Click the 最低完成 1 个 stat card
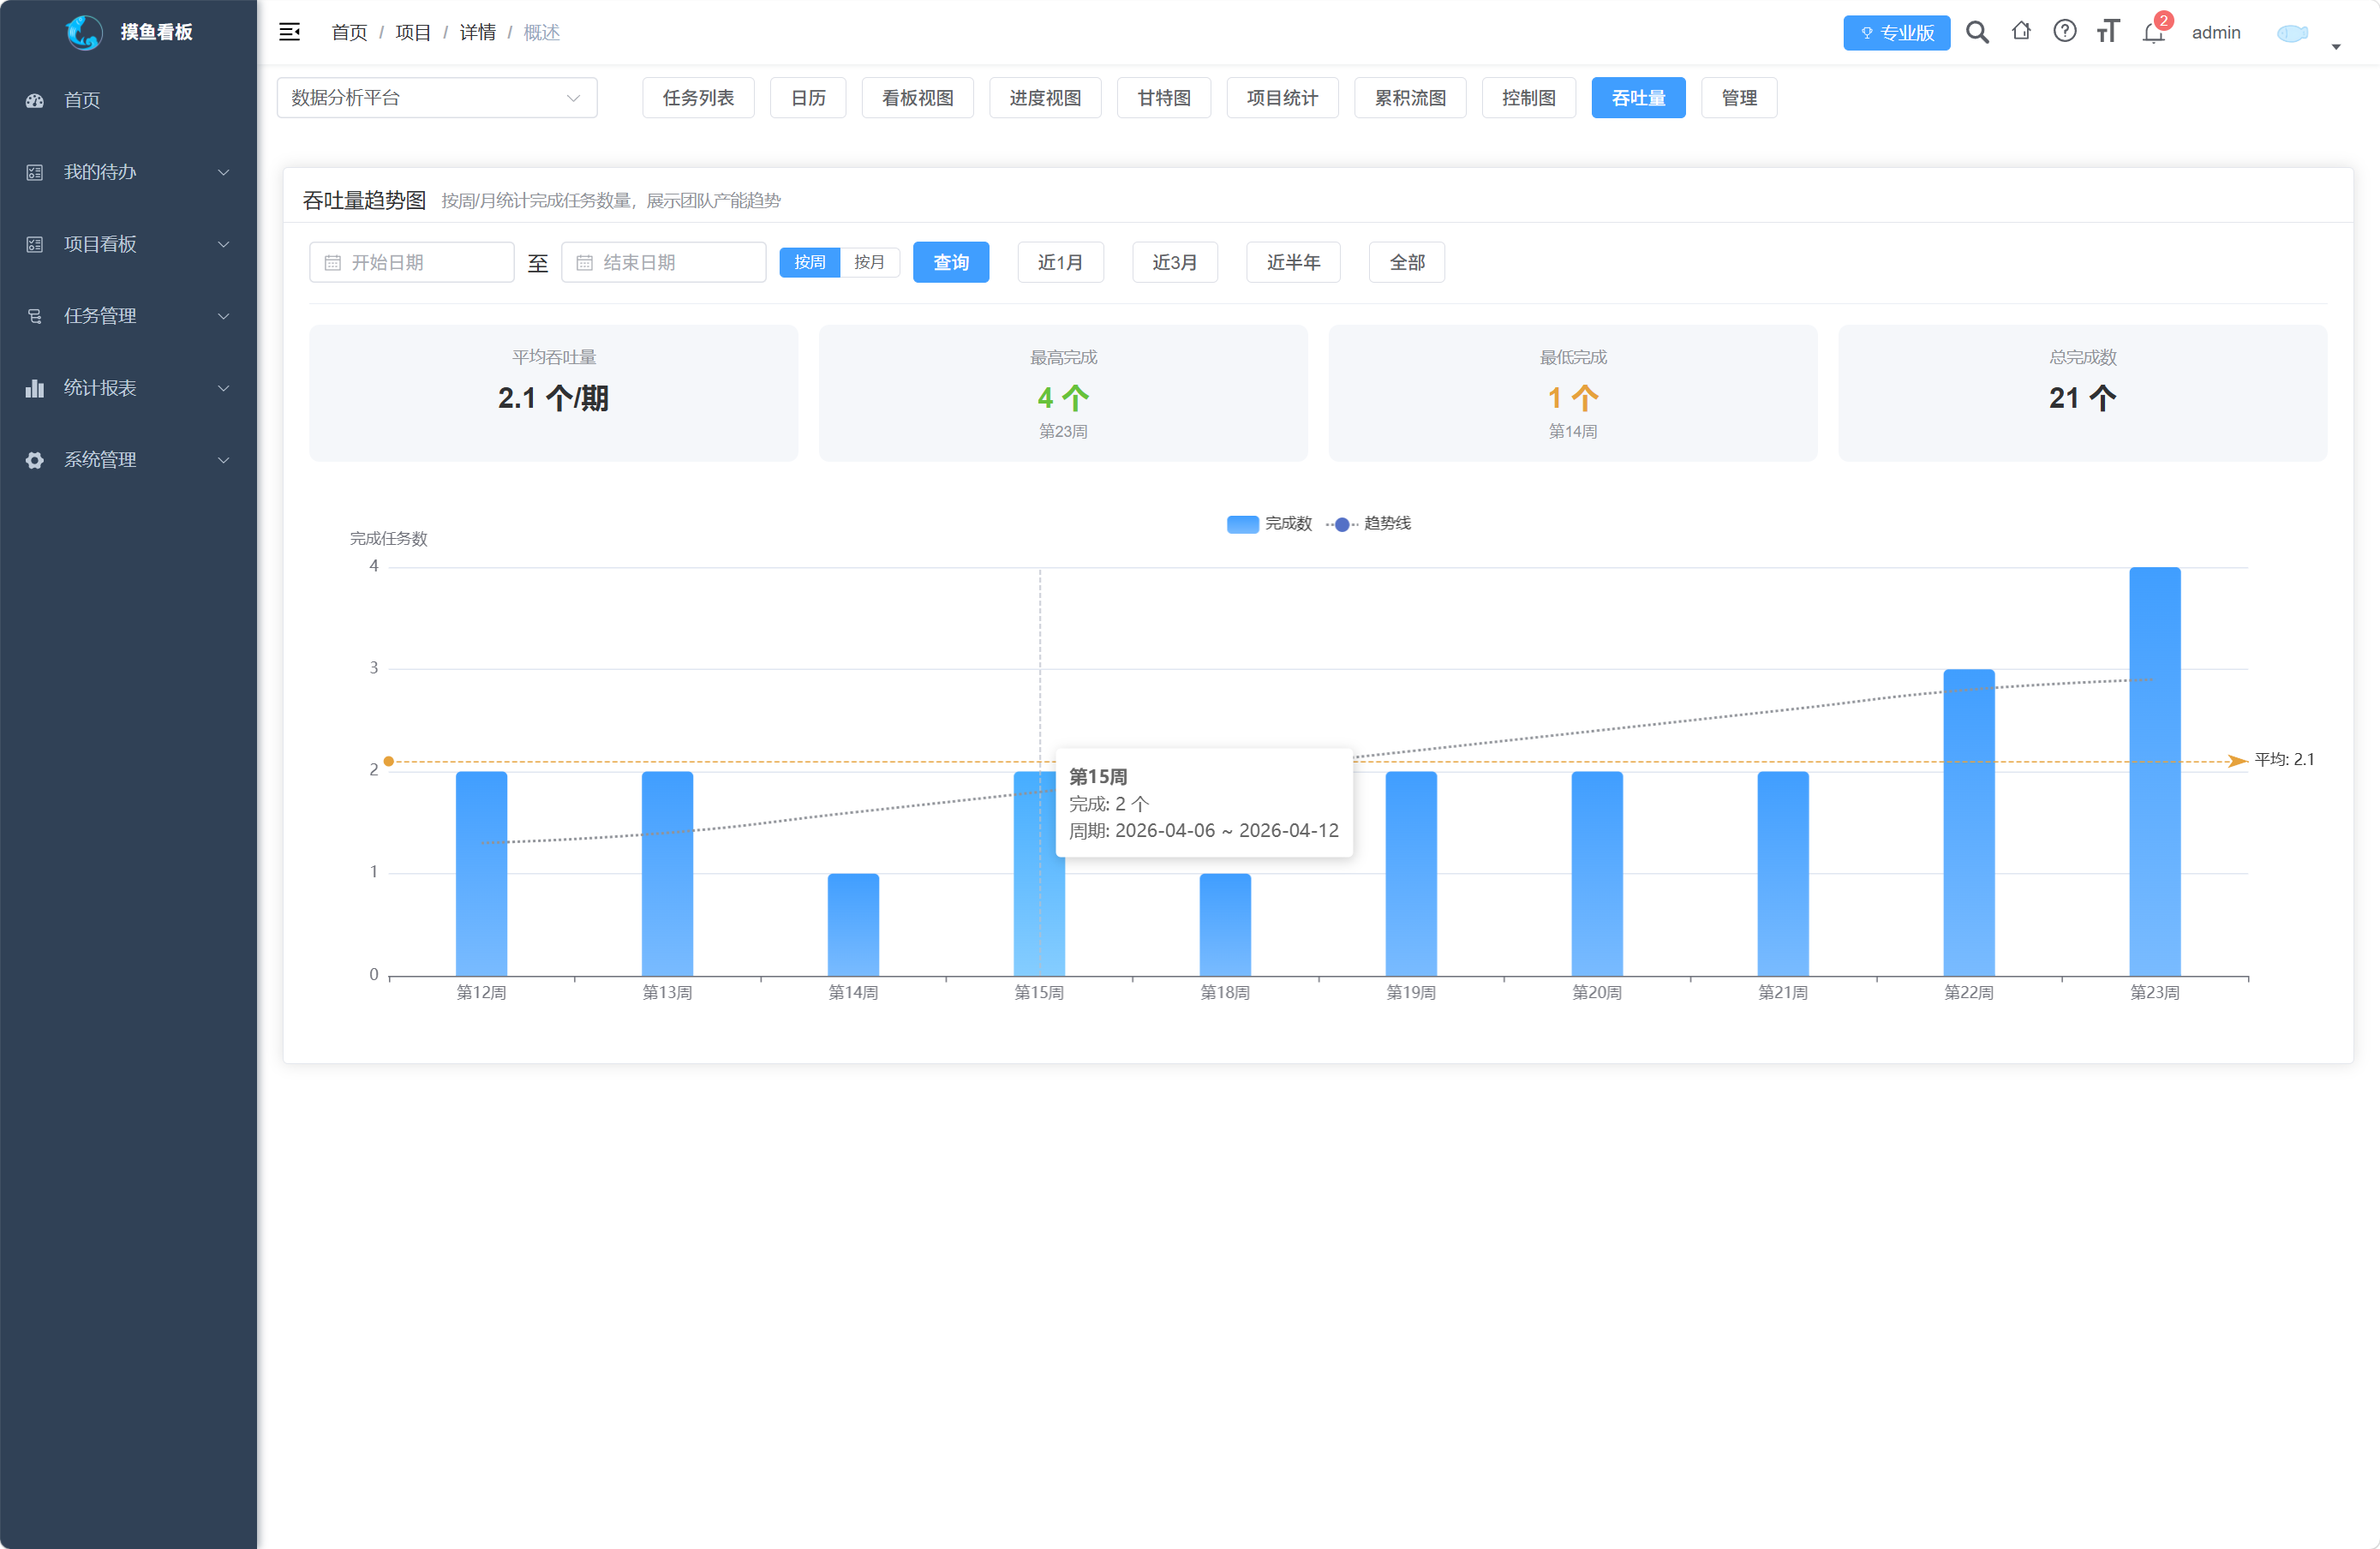 tap(1572, 393)
